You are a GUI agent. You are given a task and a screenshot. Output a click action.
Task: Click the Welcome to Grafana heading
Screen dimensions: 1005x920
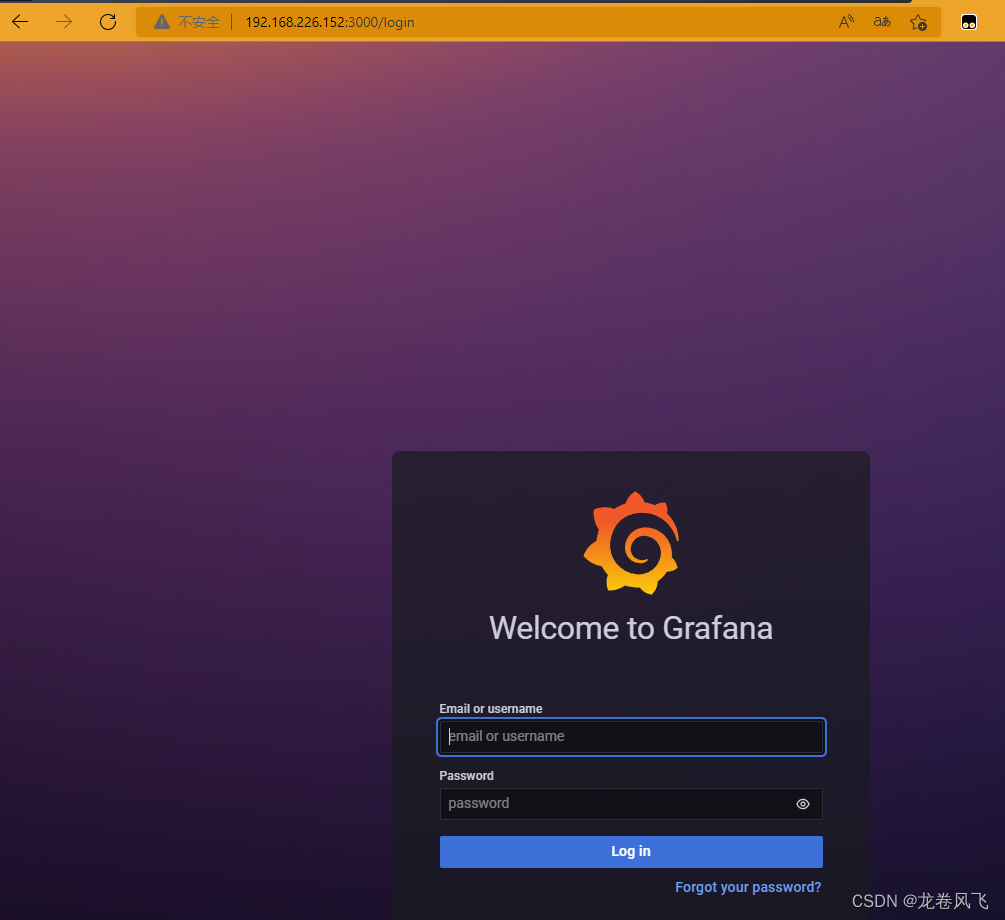(631, 628)
